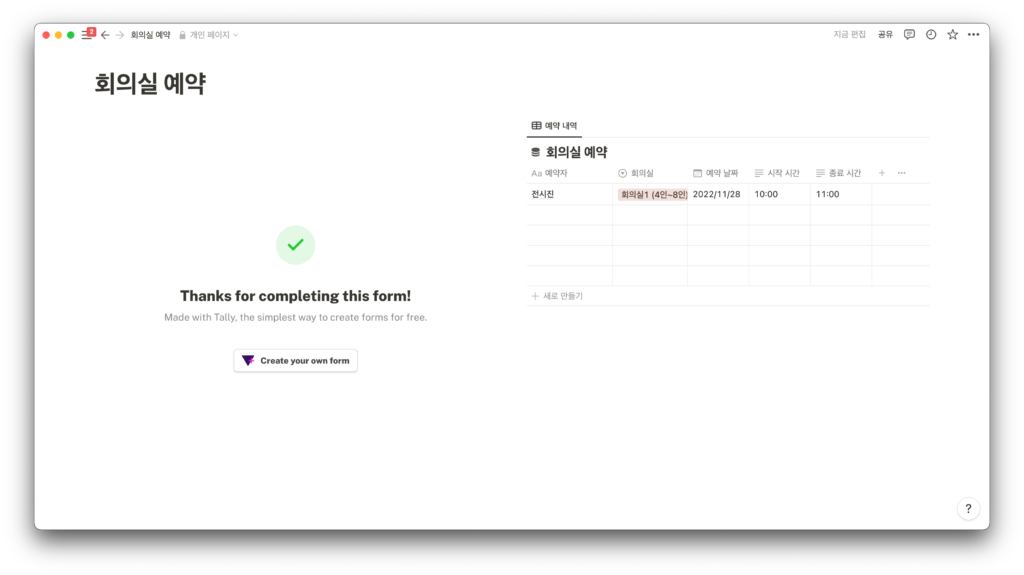Viewport: 1024px width, 575px height.
Task: Go back with the left arrow
Action: pos(105,35)
